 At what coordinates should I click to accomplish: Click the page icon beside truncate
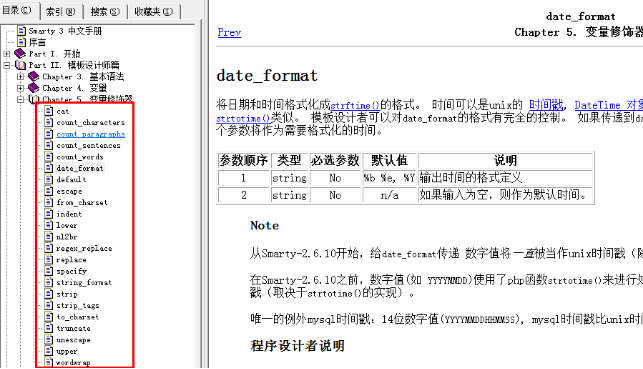coord(49,328)
